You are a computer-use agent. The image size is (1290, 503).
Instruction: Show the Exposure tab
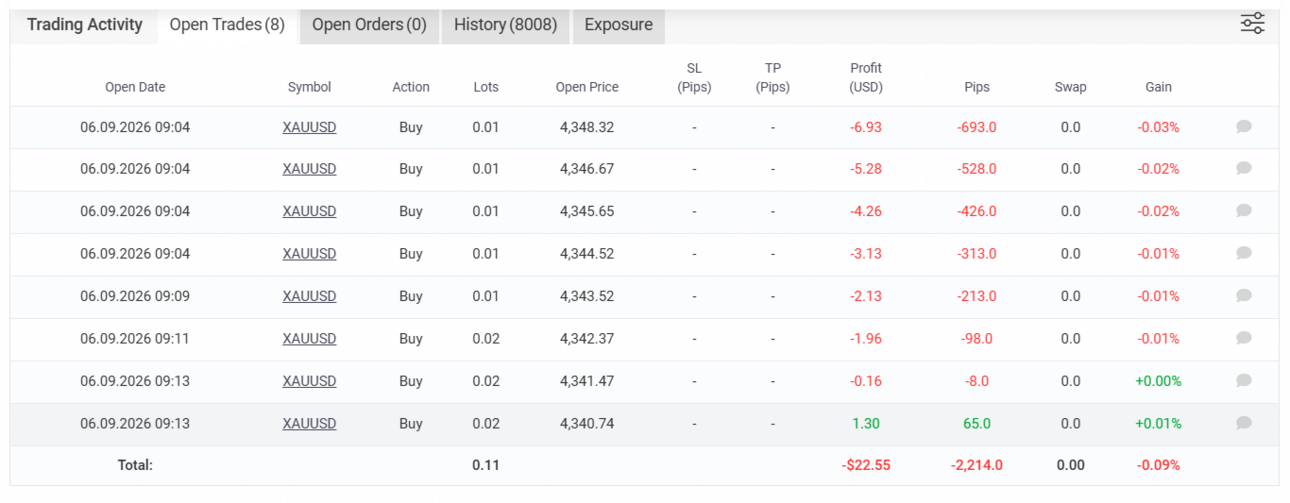pos(618,25)
